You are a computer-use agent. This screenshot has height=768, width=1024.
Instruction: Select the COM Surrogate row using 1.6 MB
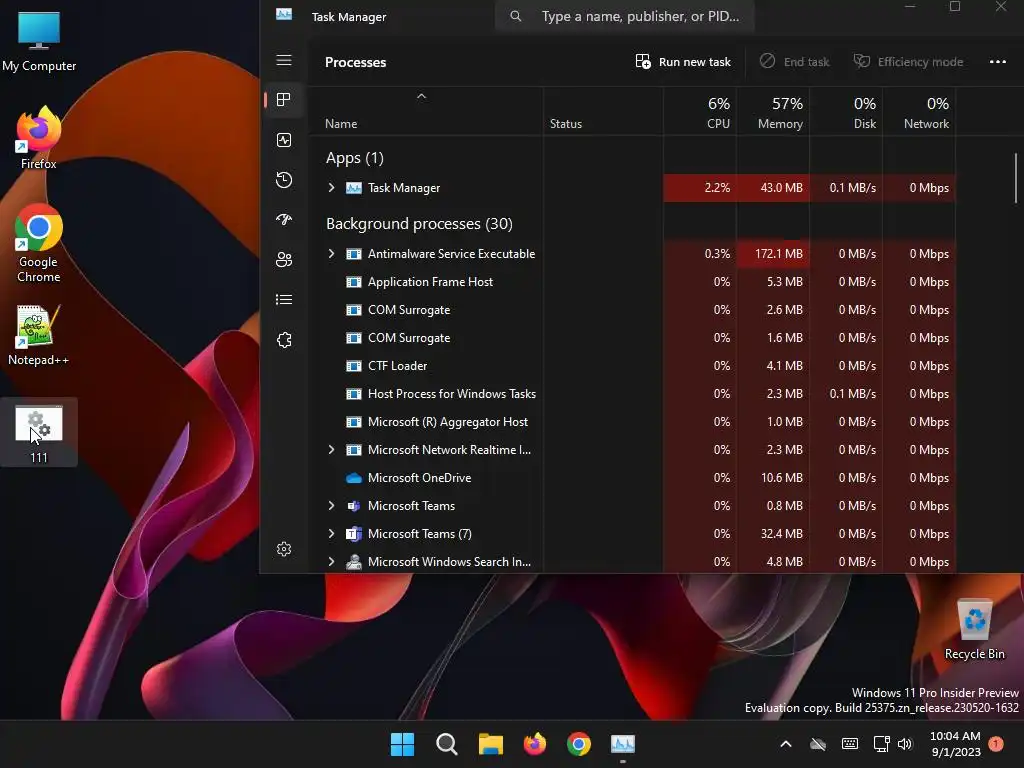pyautogui.click(x=632, y=338)
